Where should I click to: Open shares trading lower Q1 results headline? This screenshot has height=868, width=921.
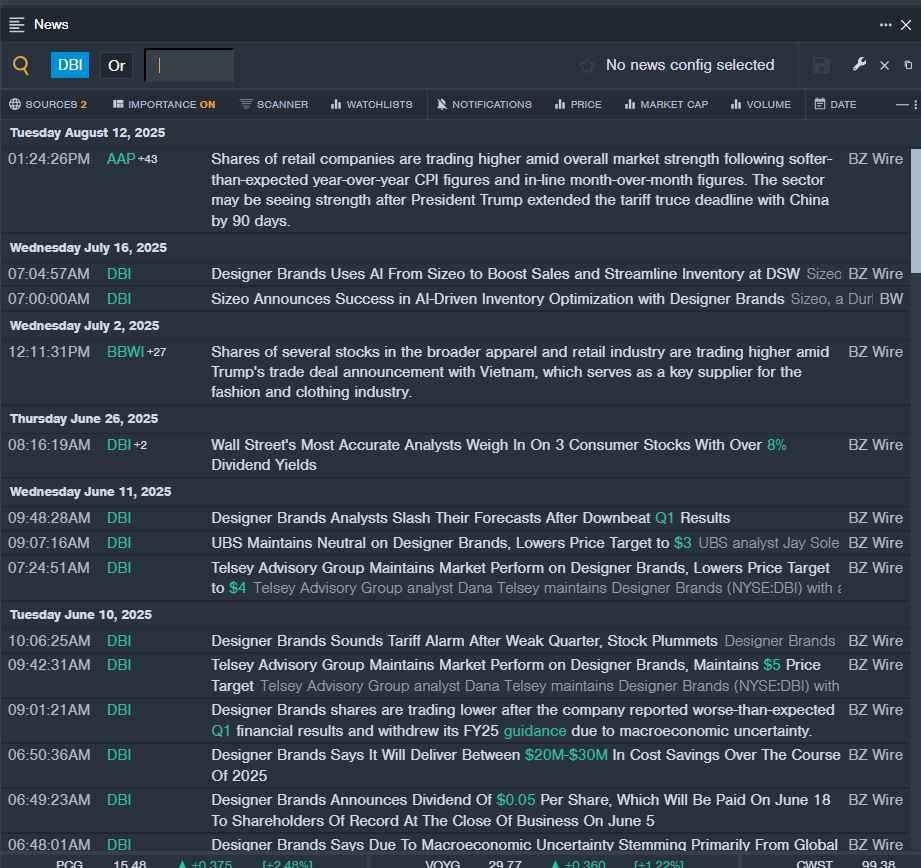click(x=523, y=720)
